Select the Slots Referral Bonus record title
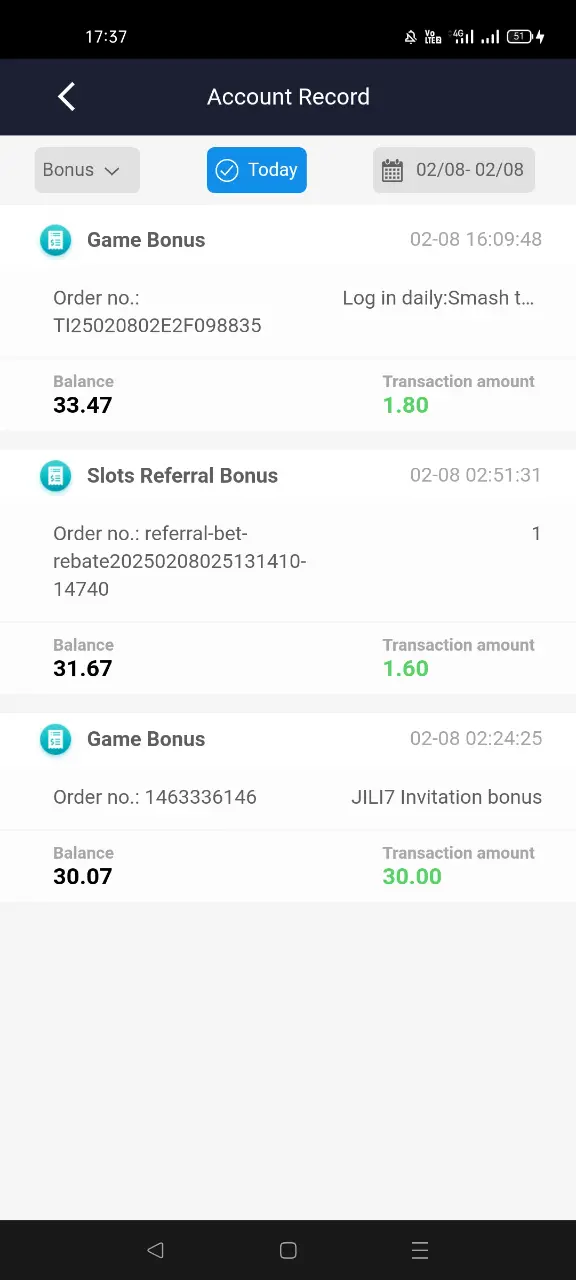Viewport: 576px width, 1280px height. point(182,476)
